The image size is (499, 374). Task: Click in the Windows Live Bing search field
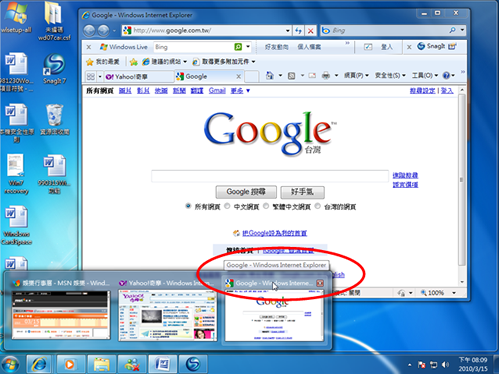coord(193,47)
